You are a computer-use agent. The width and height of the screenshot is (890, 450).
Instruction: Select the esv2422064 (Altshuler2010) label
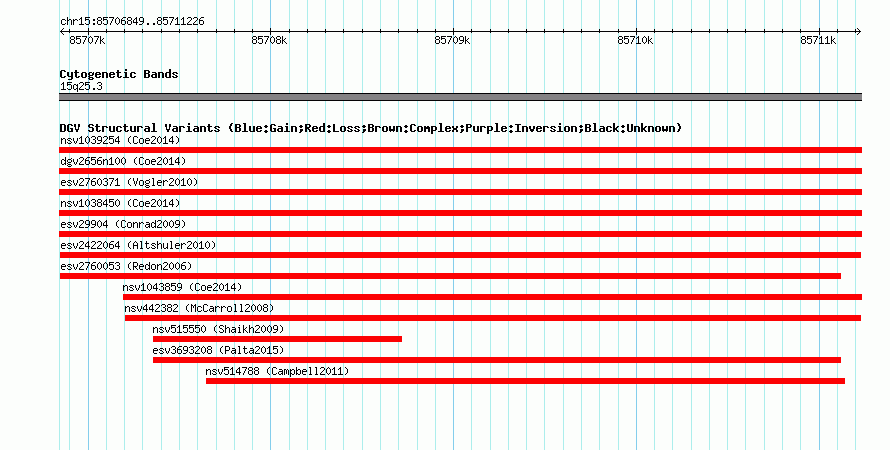coord(138,245)
